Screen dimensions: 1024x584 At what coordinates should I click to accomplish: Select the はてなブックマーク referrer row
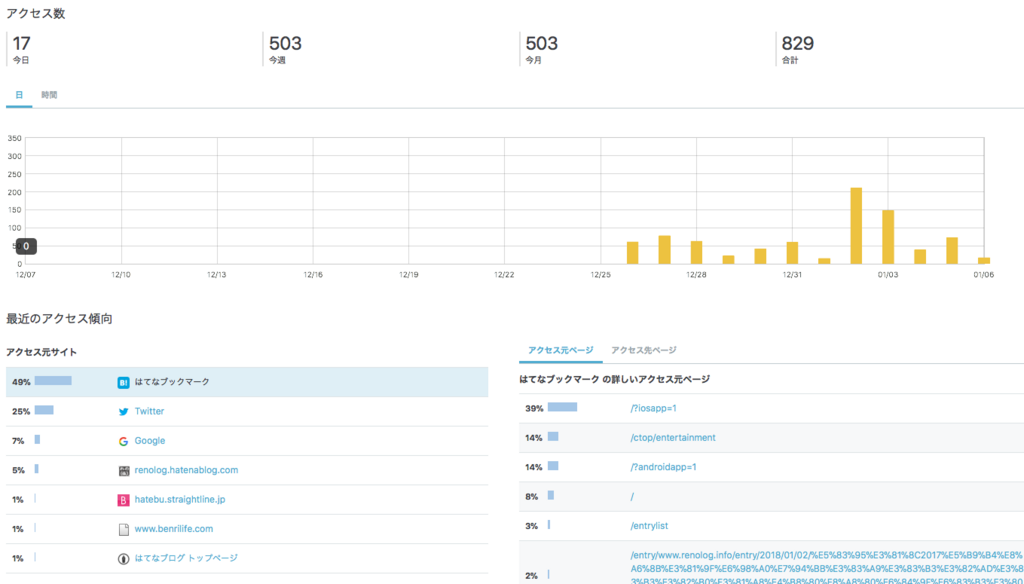point(247,382)
